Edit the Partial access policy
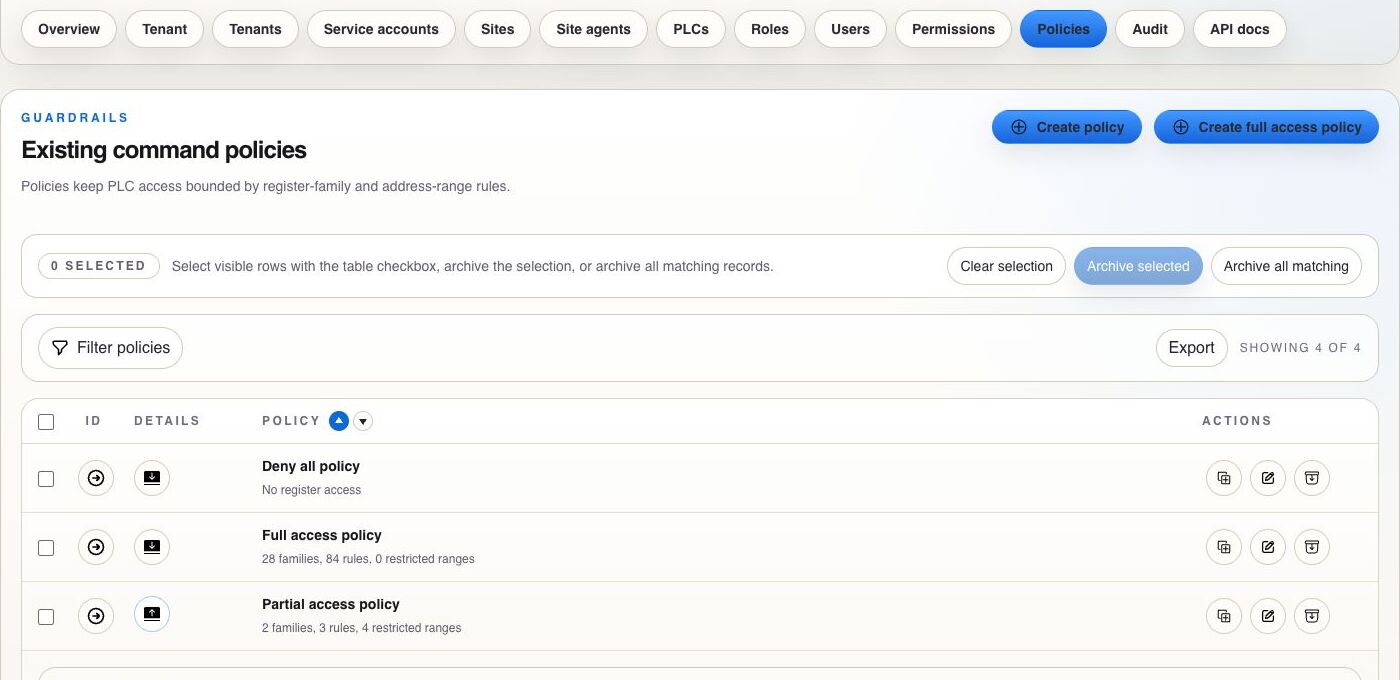 [x=1268, y=616]
